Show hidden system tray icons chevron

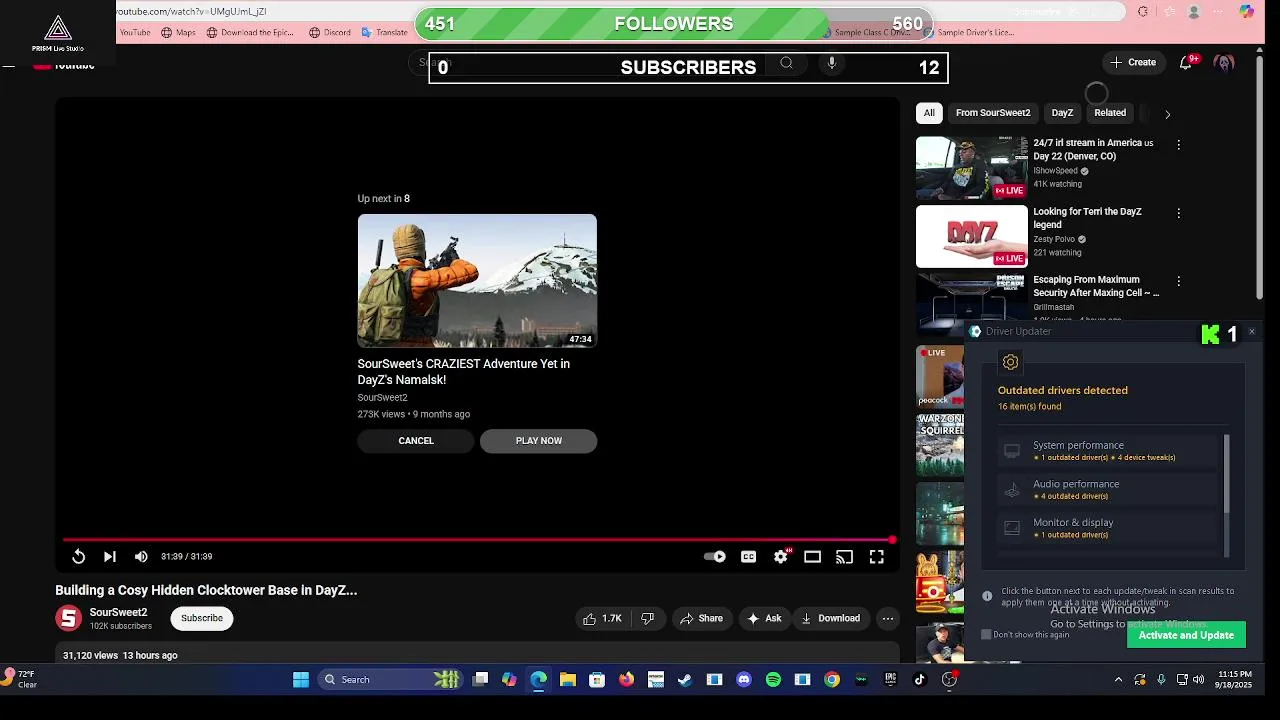click(x=1118, y=680)
